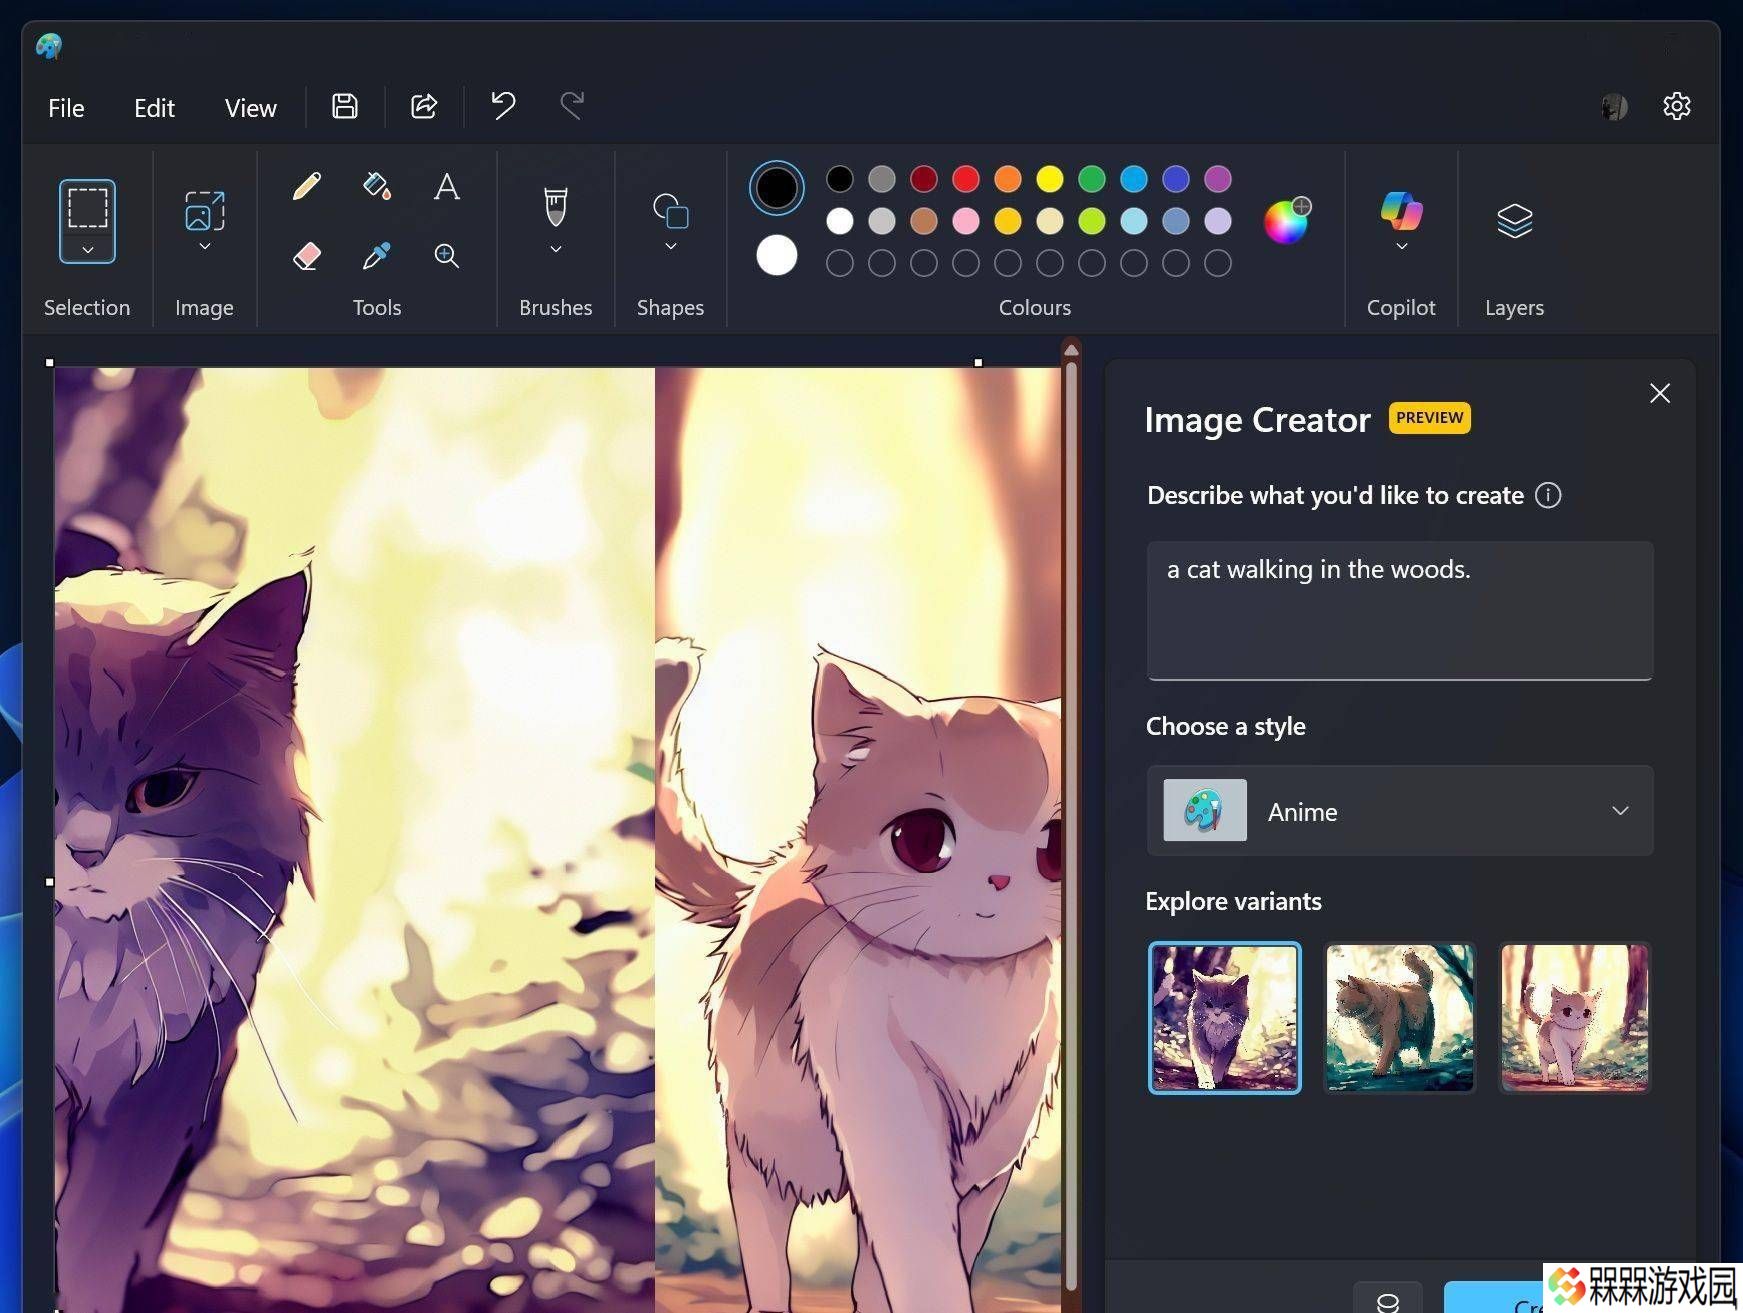Click the Share icon
The image size is (1743, 1313).
click(424, 106)
